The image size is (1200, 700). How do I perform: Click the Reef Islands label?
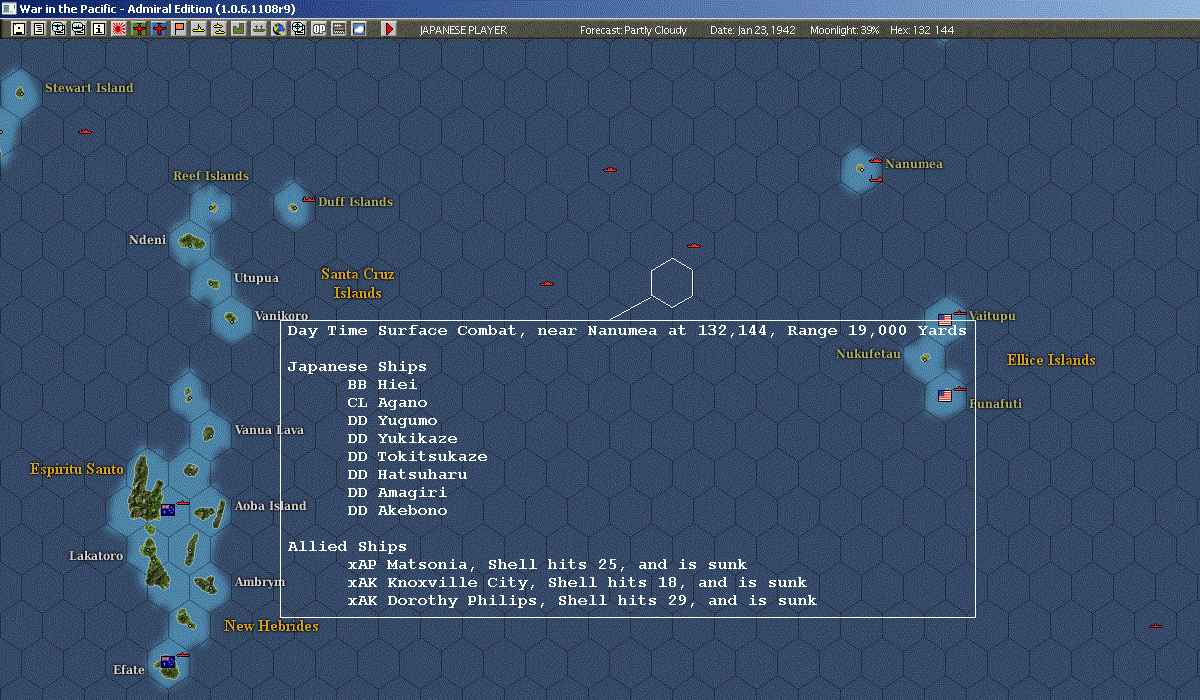[211, 176]
